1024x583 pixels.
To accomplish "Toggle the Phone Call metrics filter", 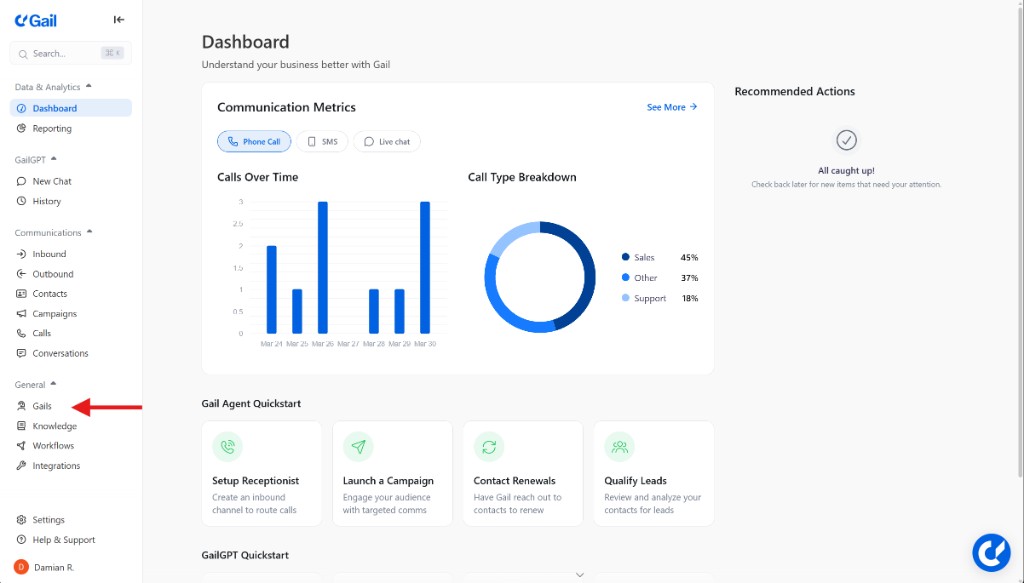I will pos(253,141).
